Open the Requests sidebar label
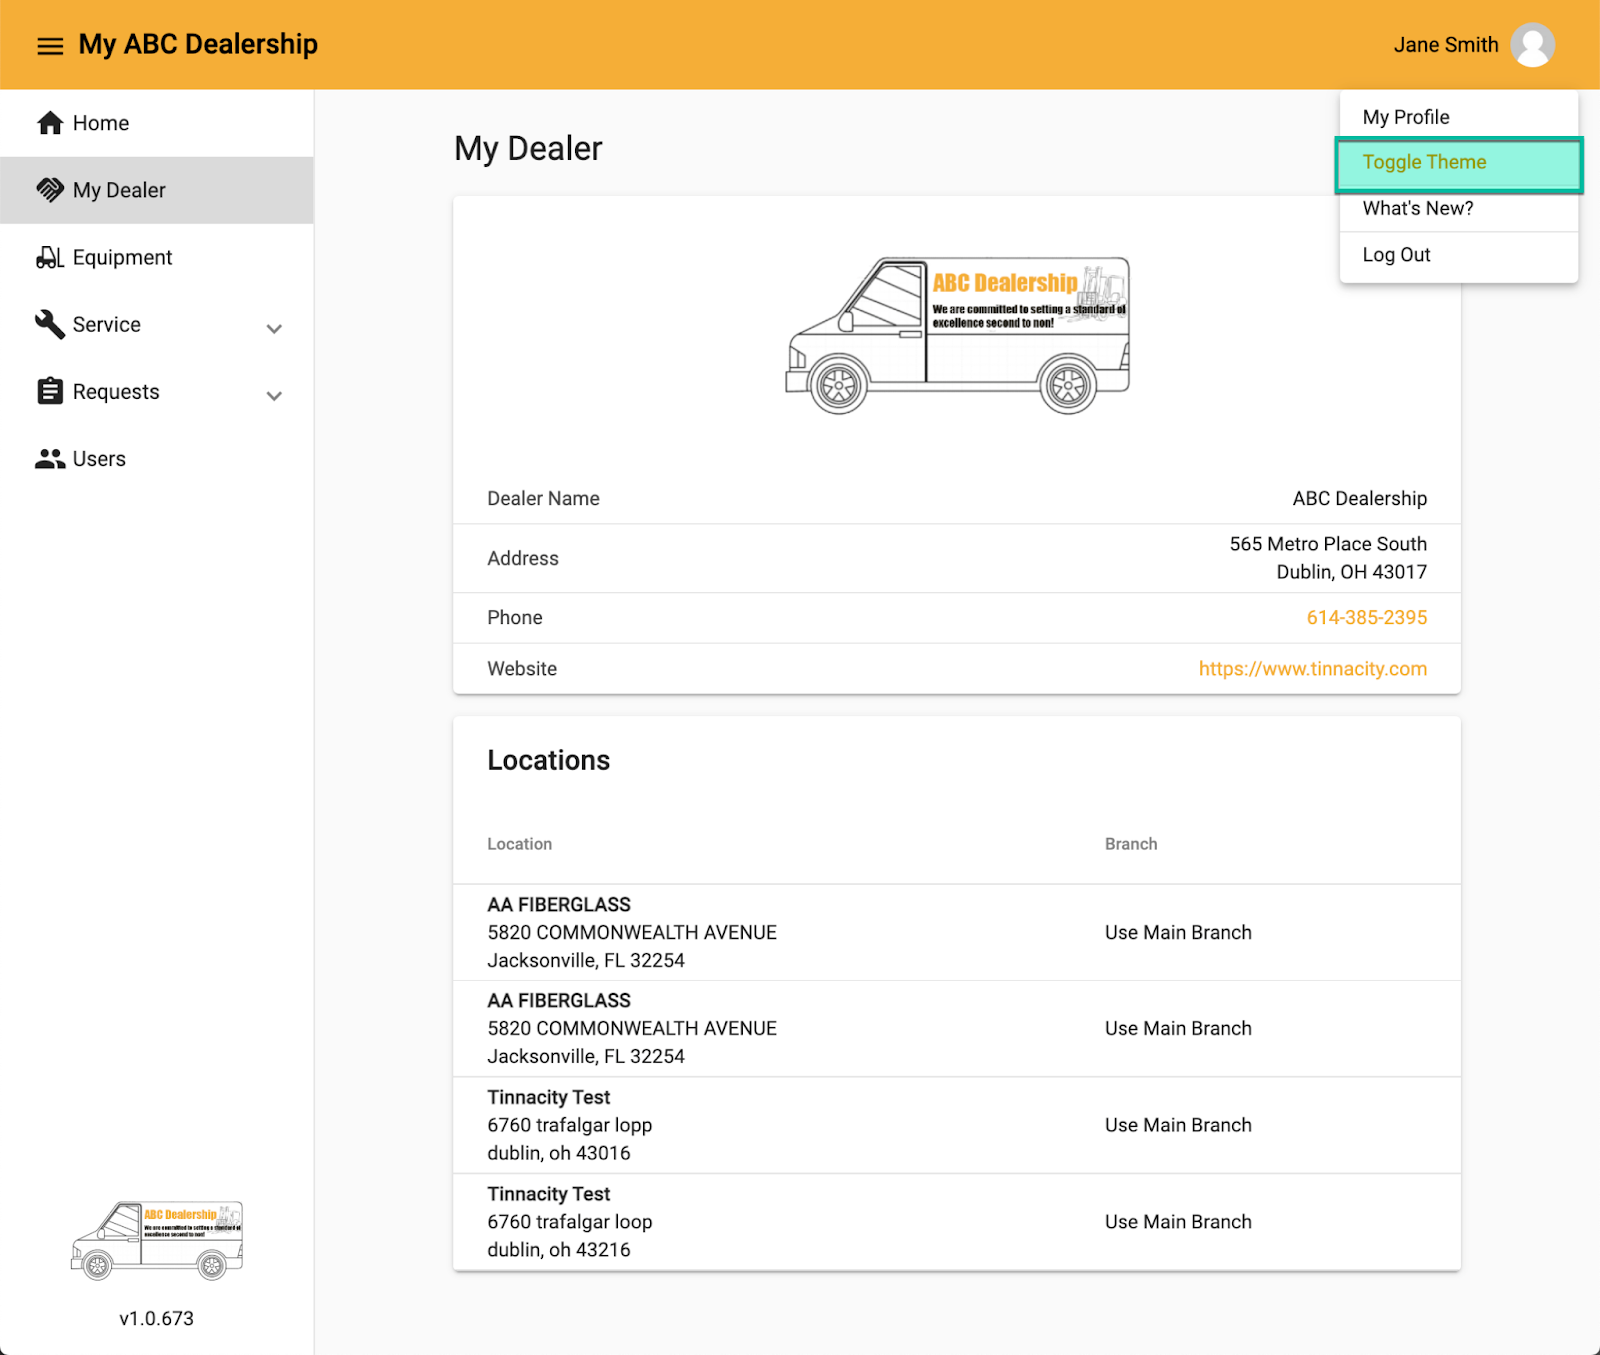 pos(116,392)
